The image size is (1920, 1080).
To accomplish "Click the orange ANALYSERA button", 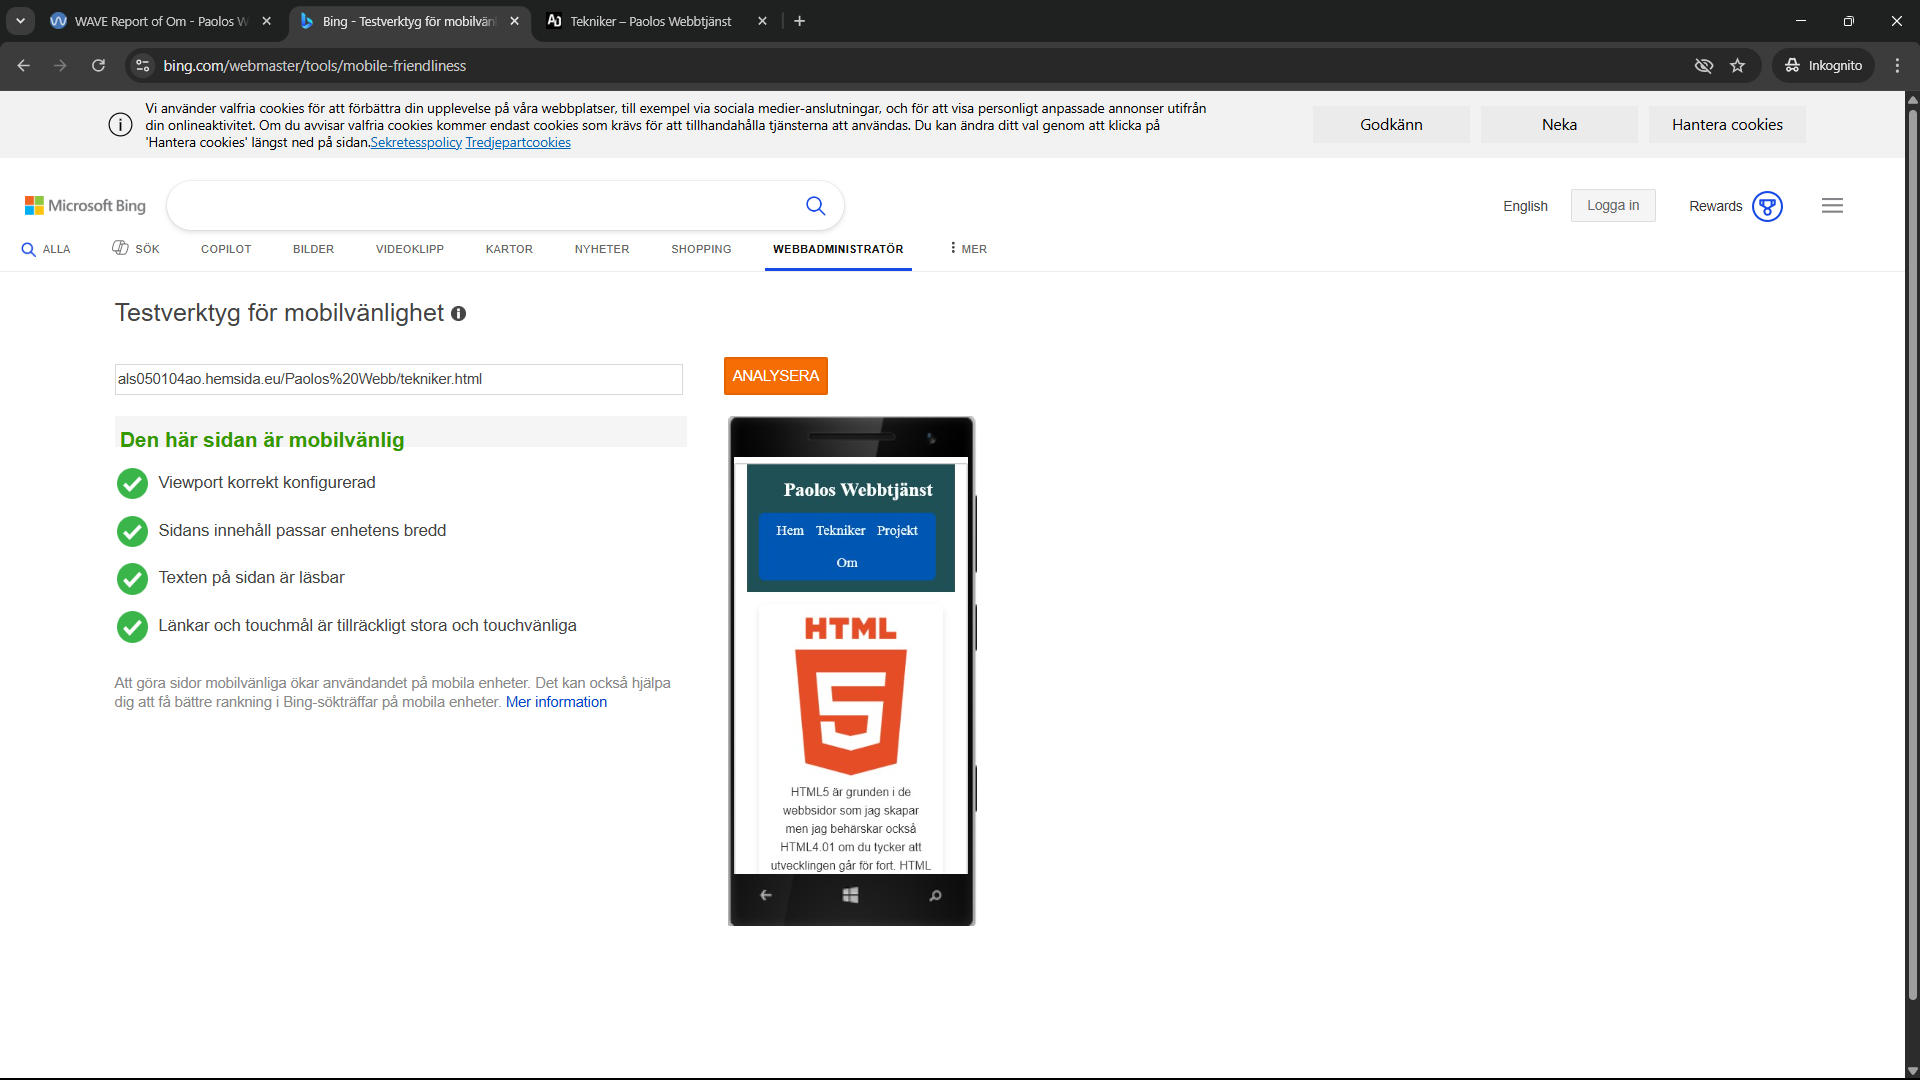I will tap(775, 376).
